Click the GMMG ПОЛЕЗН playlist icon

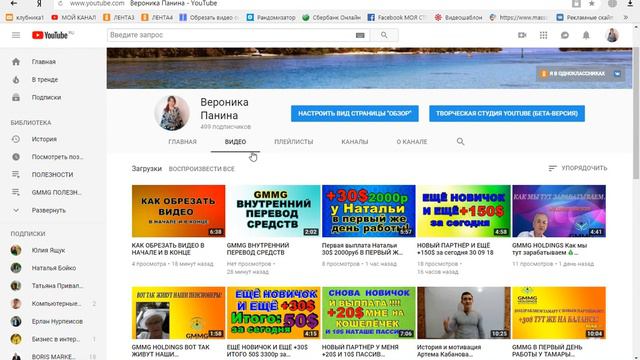pos(16,192)
